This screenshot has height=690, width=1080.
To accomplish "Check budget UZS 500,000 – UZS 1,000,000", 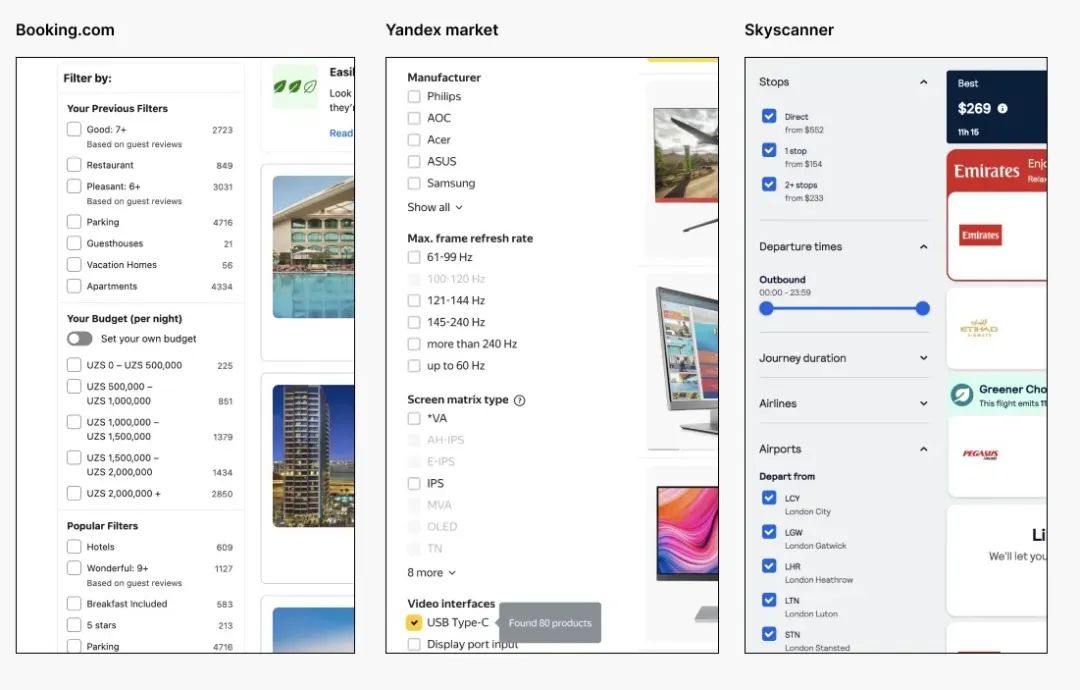I will coord(74,386).
